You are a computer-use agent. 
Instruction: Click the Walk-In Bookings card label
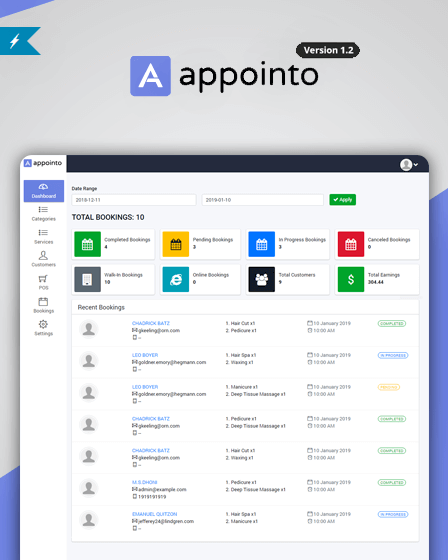tap(123, 275)
